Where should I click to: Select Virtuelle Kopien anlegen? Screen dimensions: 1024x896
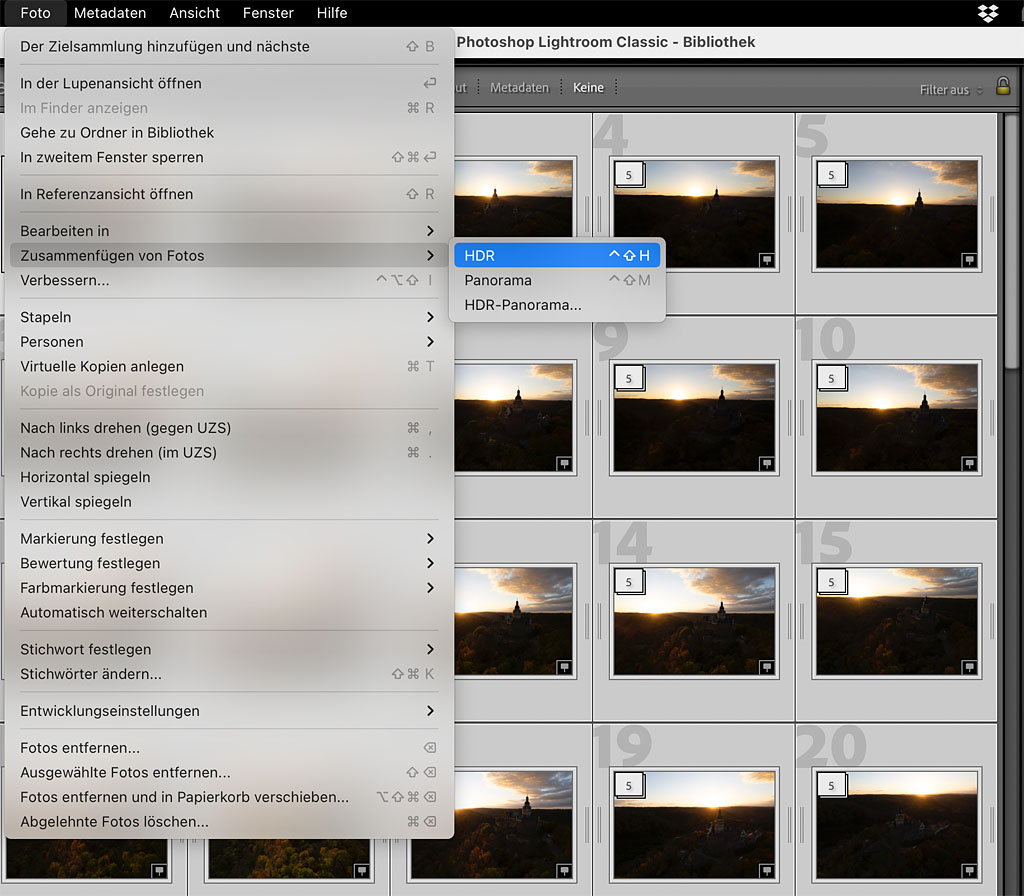pyautogui.click(x=229, y=366)
